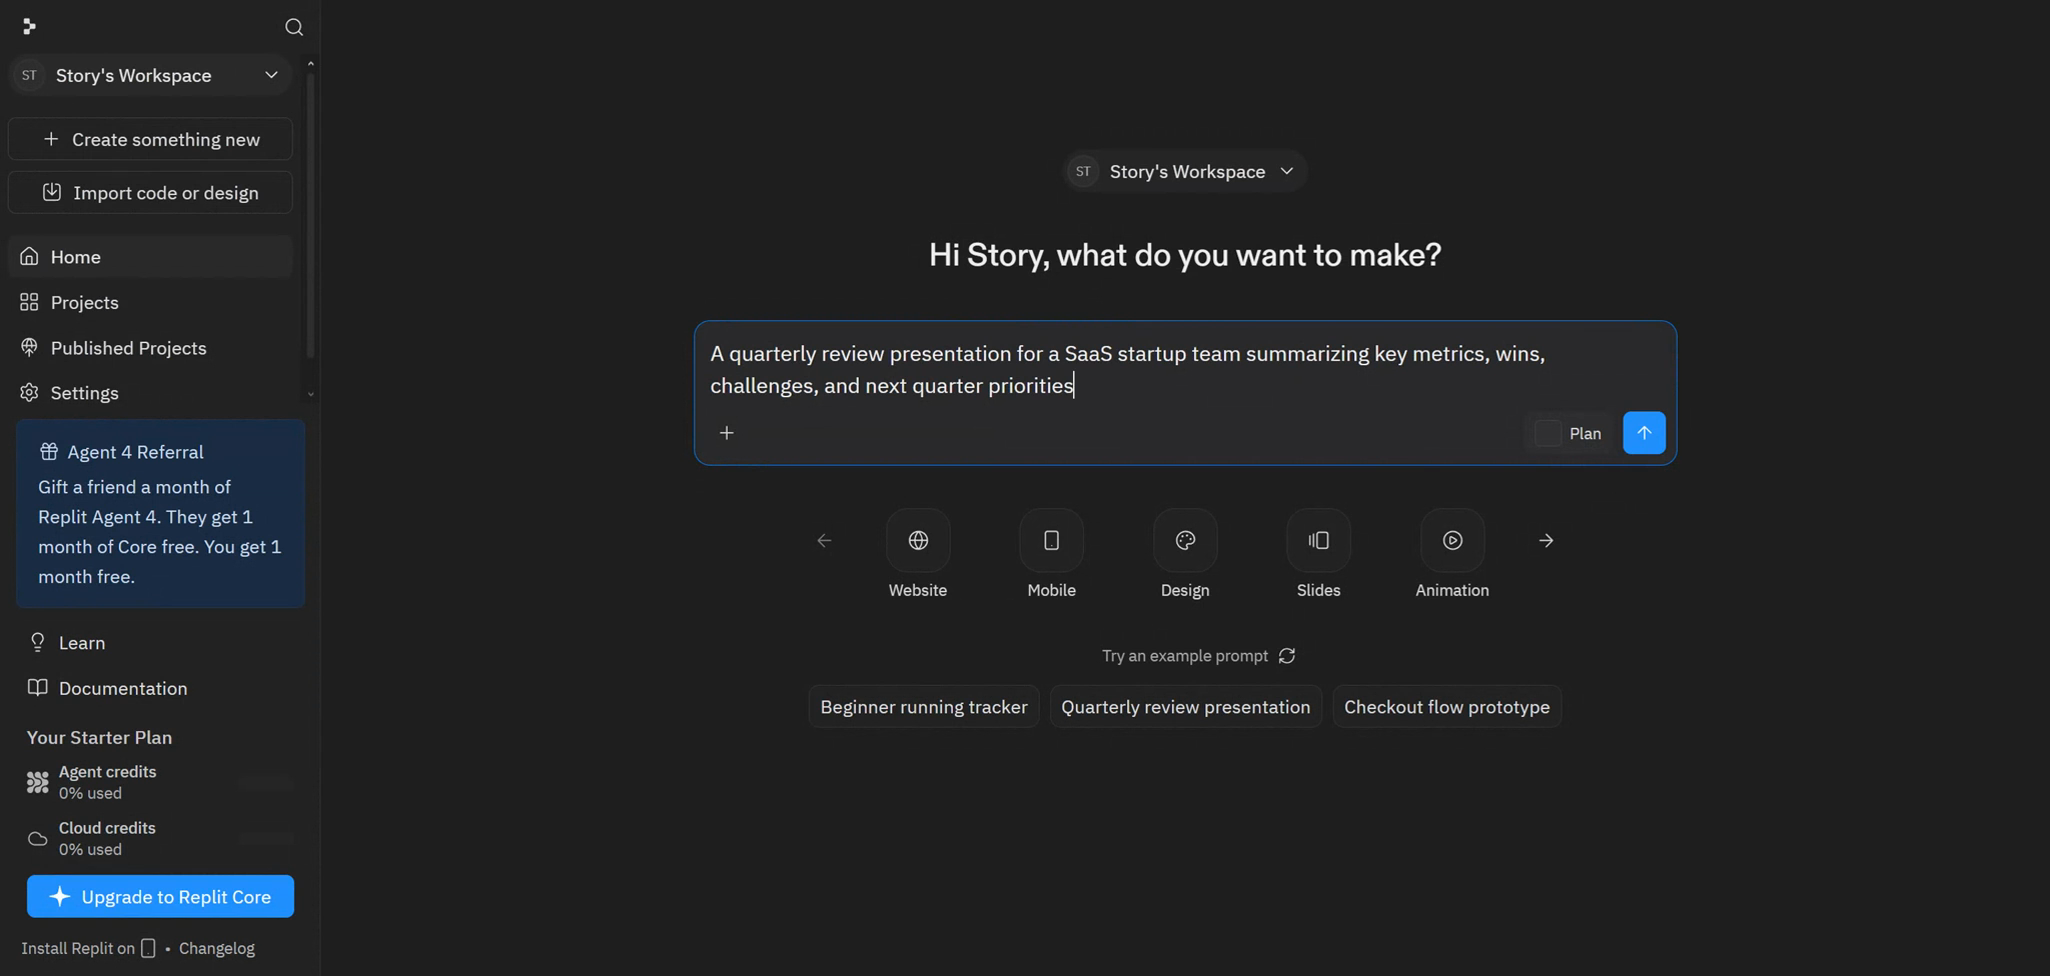Click the "Try an example prompt" text
Image resolution: width=2050 pixels, height=976 pixels.
[x=1185, y=656]
